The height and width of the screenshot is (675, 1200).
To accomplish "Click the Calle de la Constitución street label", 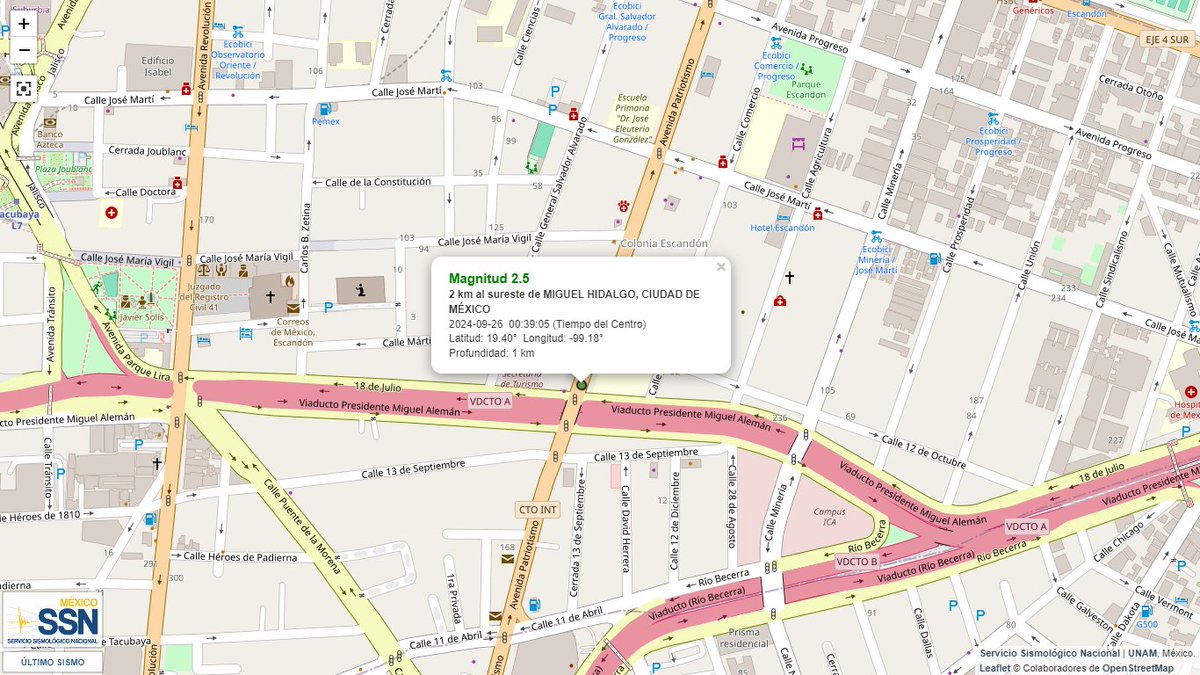I will pos(377,182).
